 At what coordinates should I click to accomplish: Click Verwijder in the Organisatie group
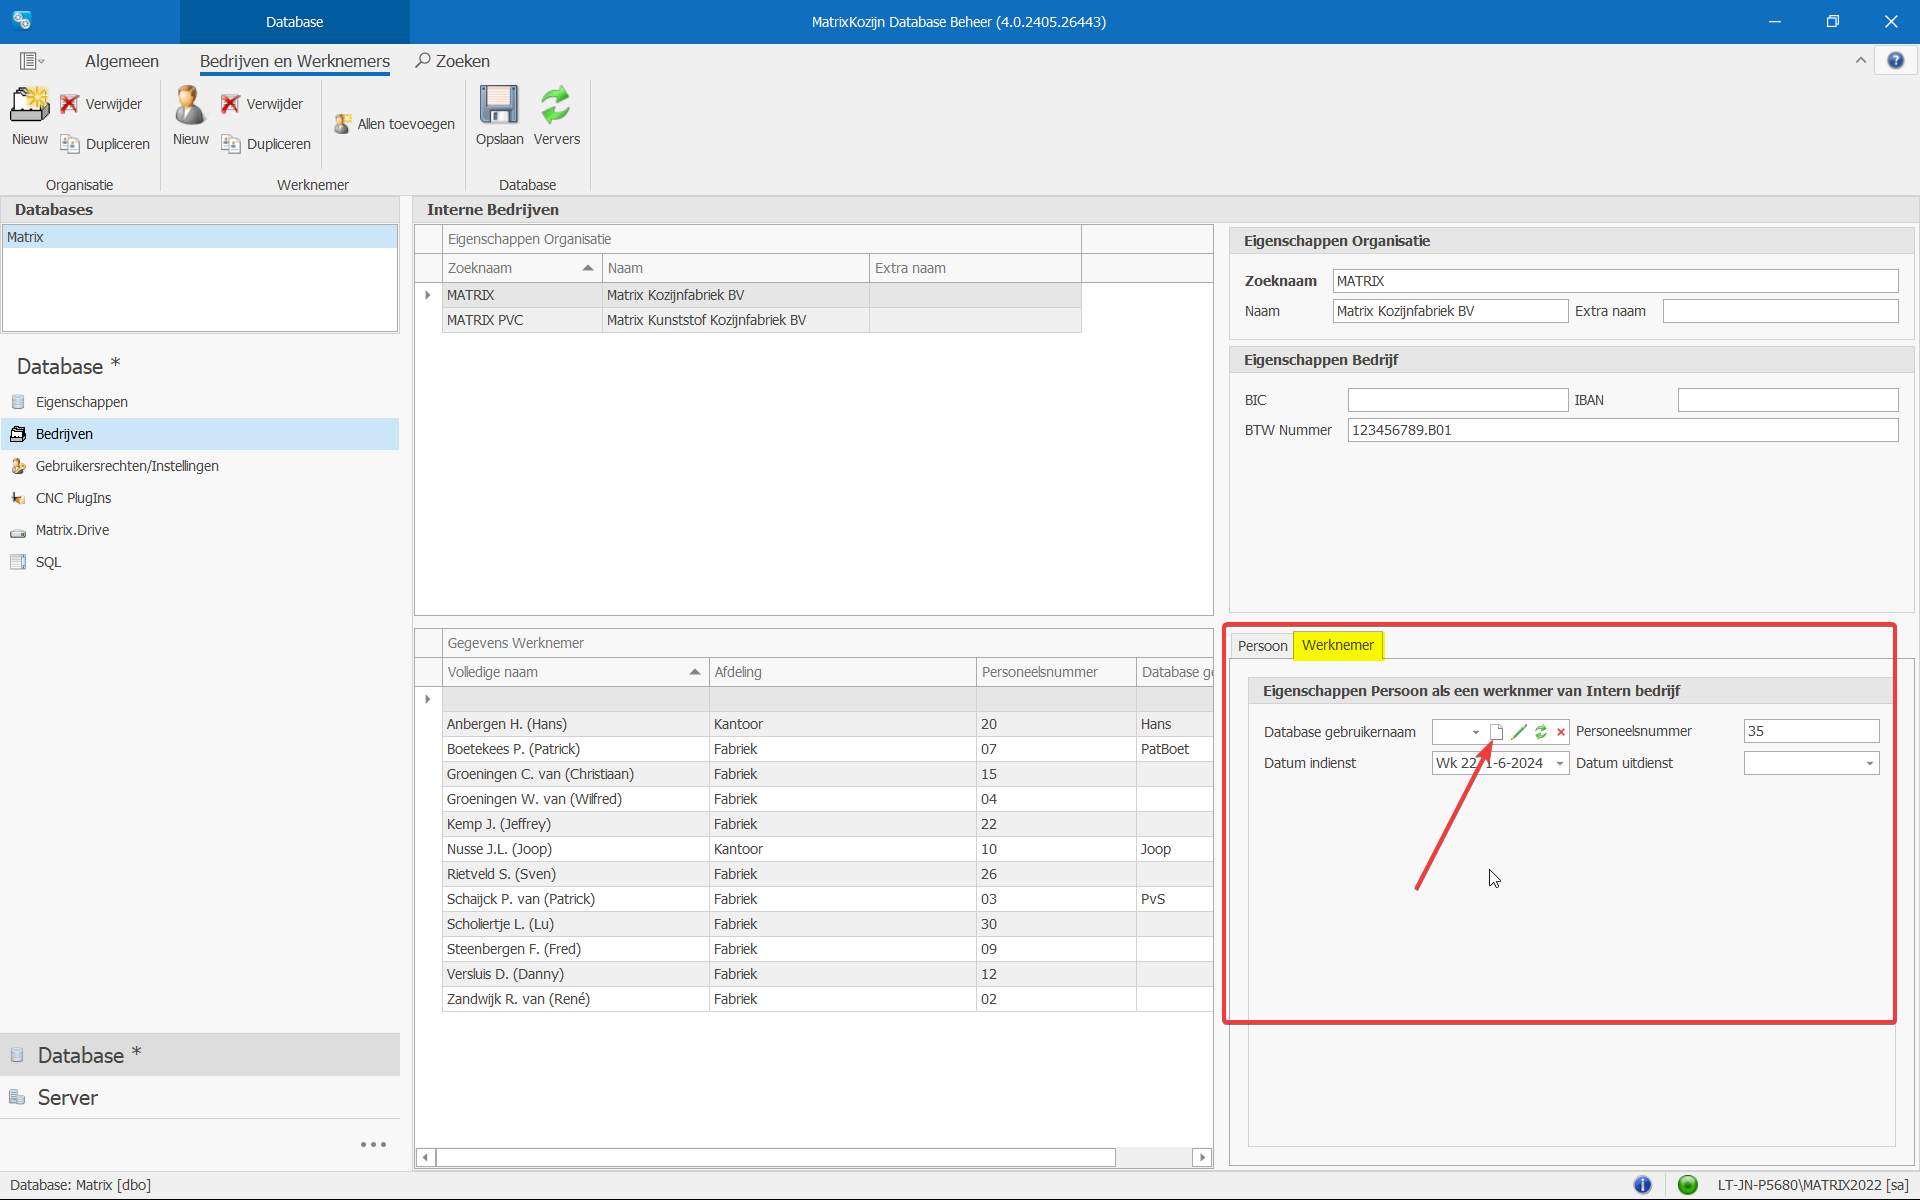coord(101,104)
